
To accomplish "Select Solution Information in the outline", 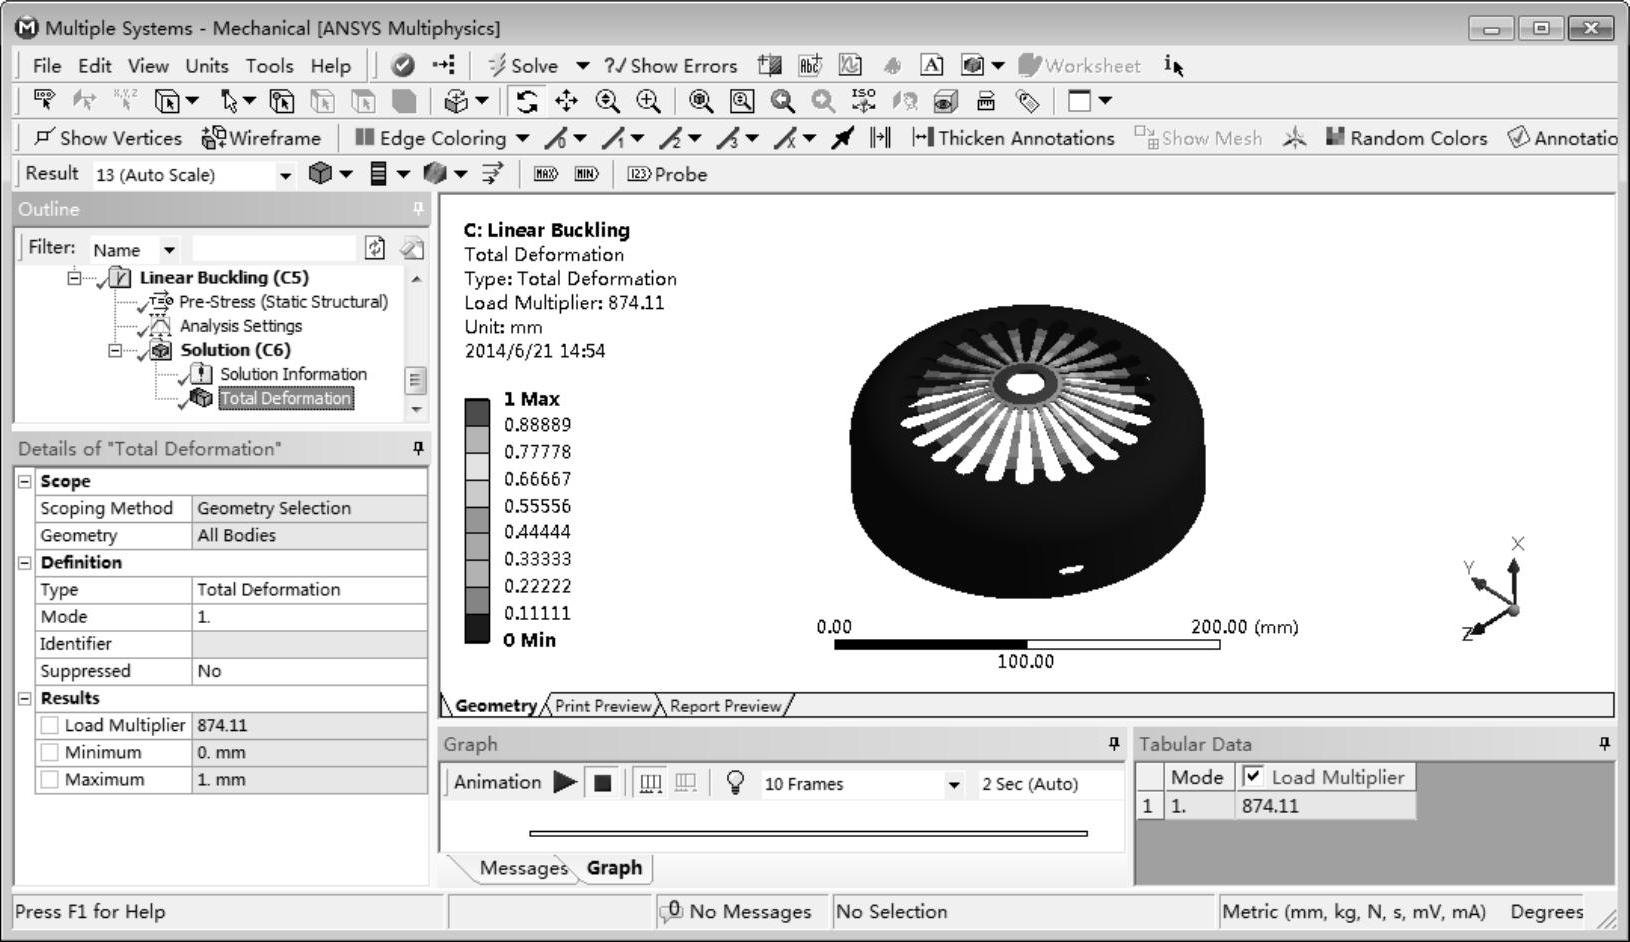I will (293, 374).
